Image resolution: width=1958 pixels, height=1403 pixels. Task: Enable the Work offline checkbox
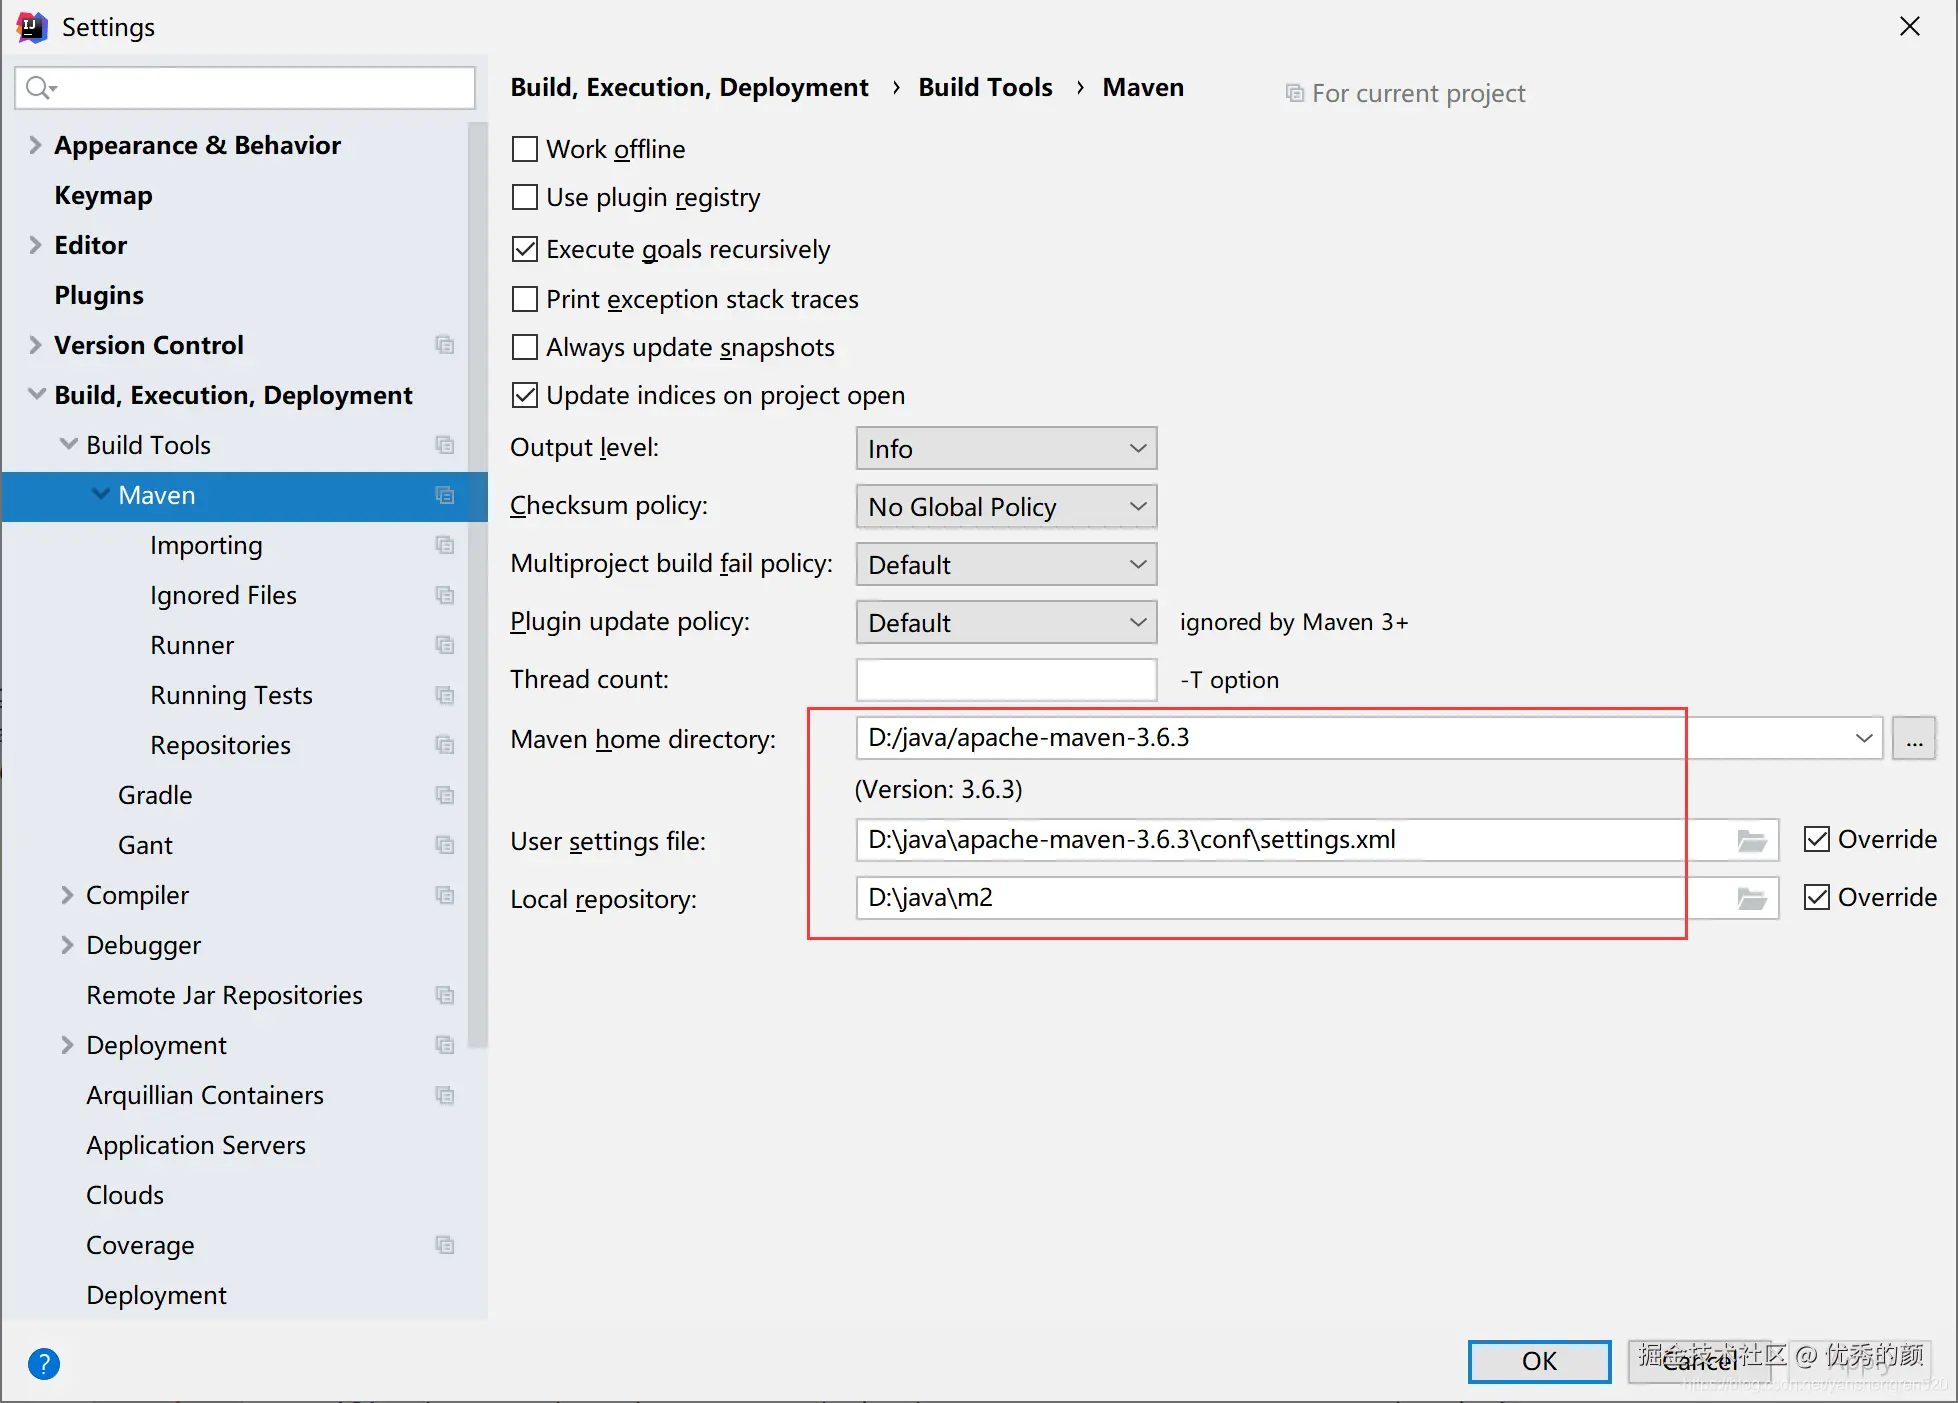(525, 149)
